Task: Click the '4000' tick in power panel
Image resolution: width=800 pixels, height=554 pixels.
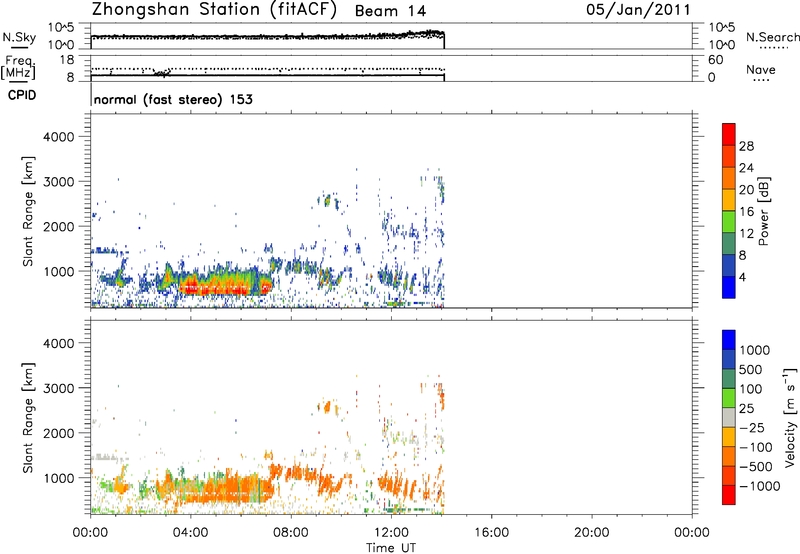Action: pyautogui.click(x=58, y=137)
